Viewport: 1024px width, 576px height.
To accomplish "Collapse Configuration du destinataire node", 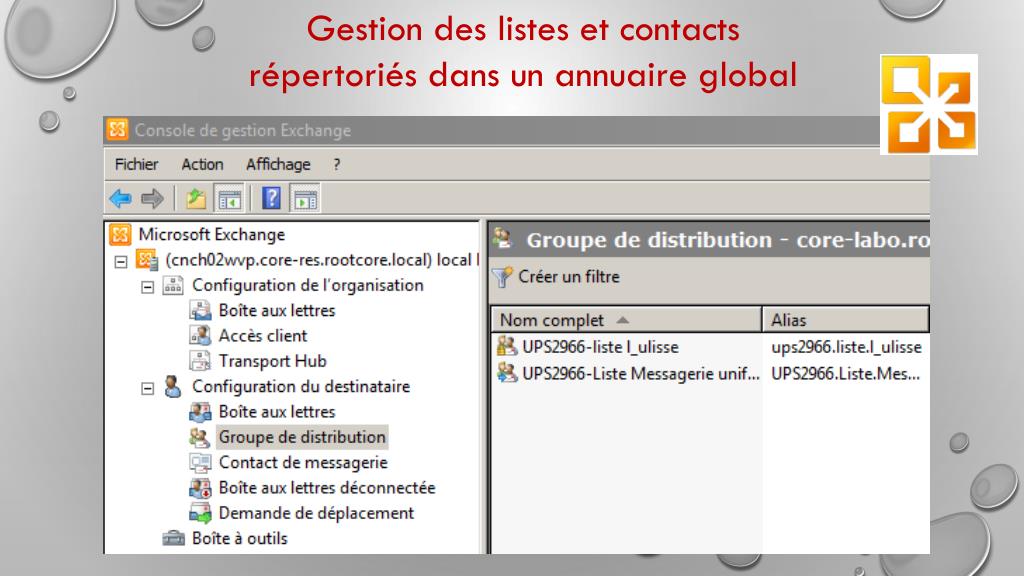I will click(148, 389).
